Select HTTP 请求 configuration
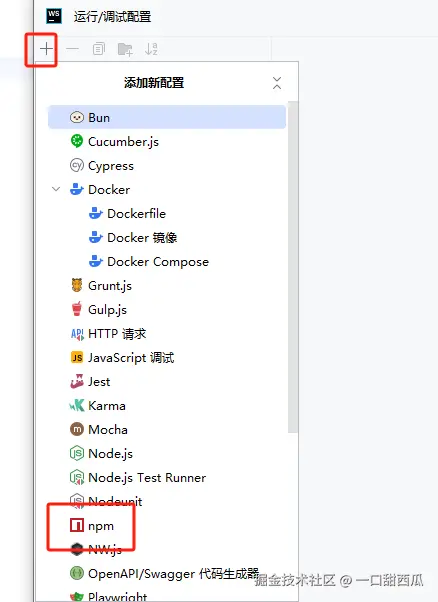The image size is (438, 602). tap(167, 334)
